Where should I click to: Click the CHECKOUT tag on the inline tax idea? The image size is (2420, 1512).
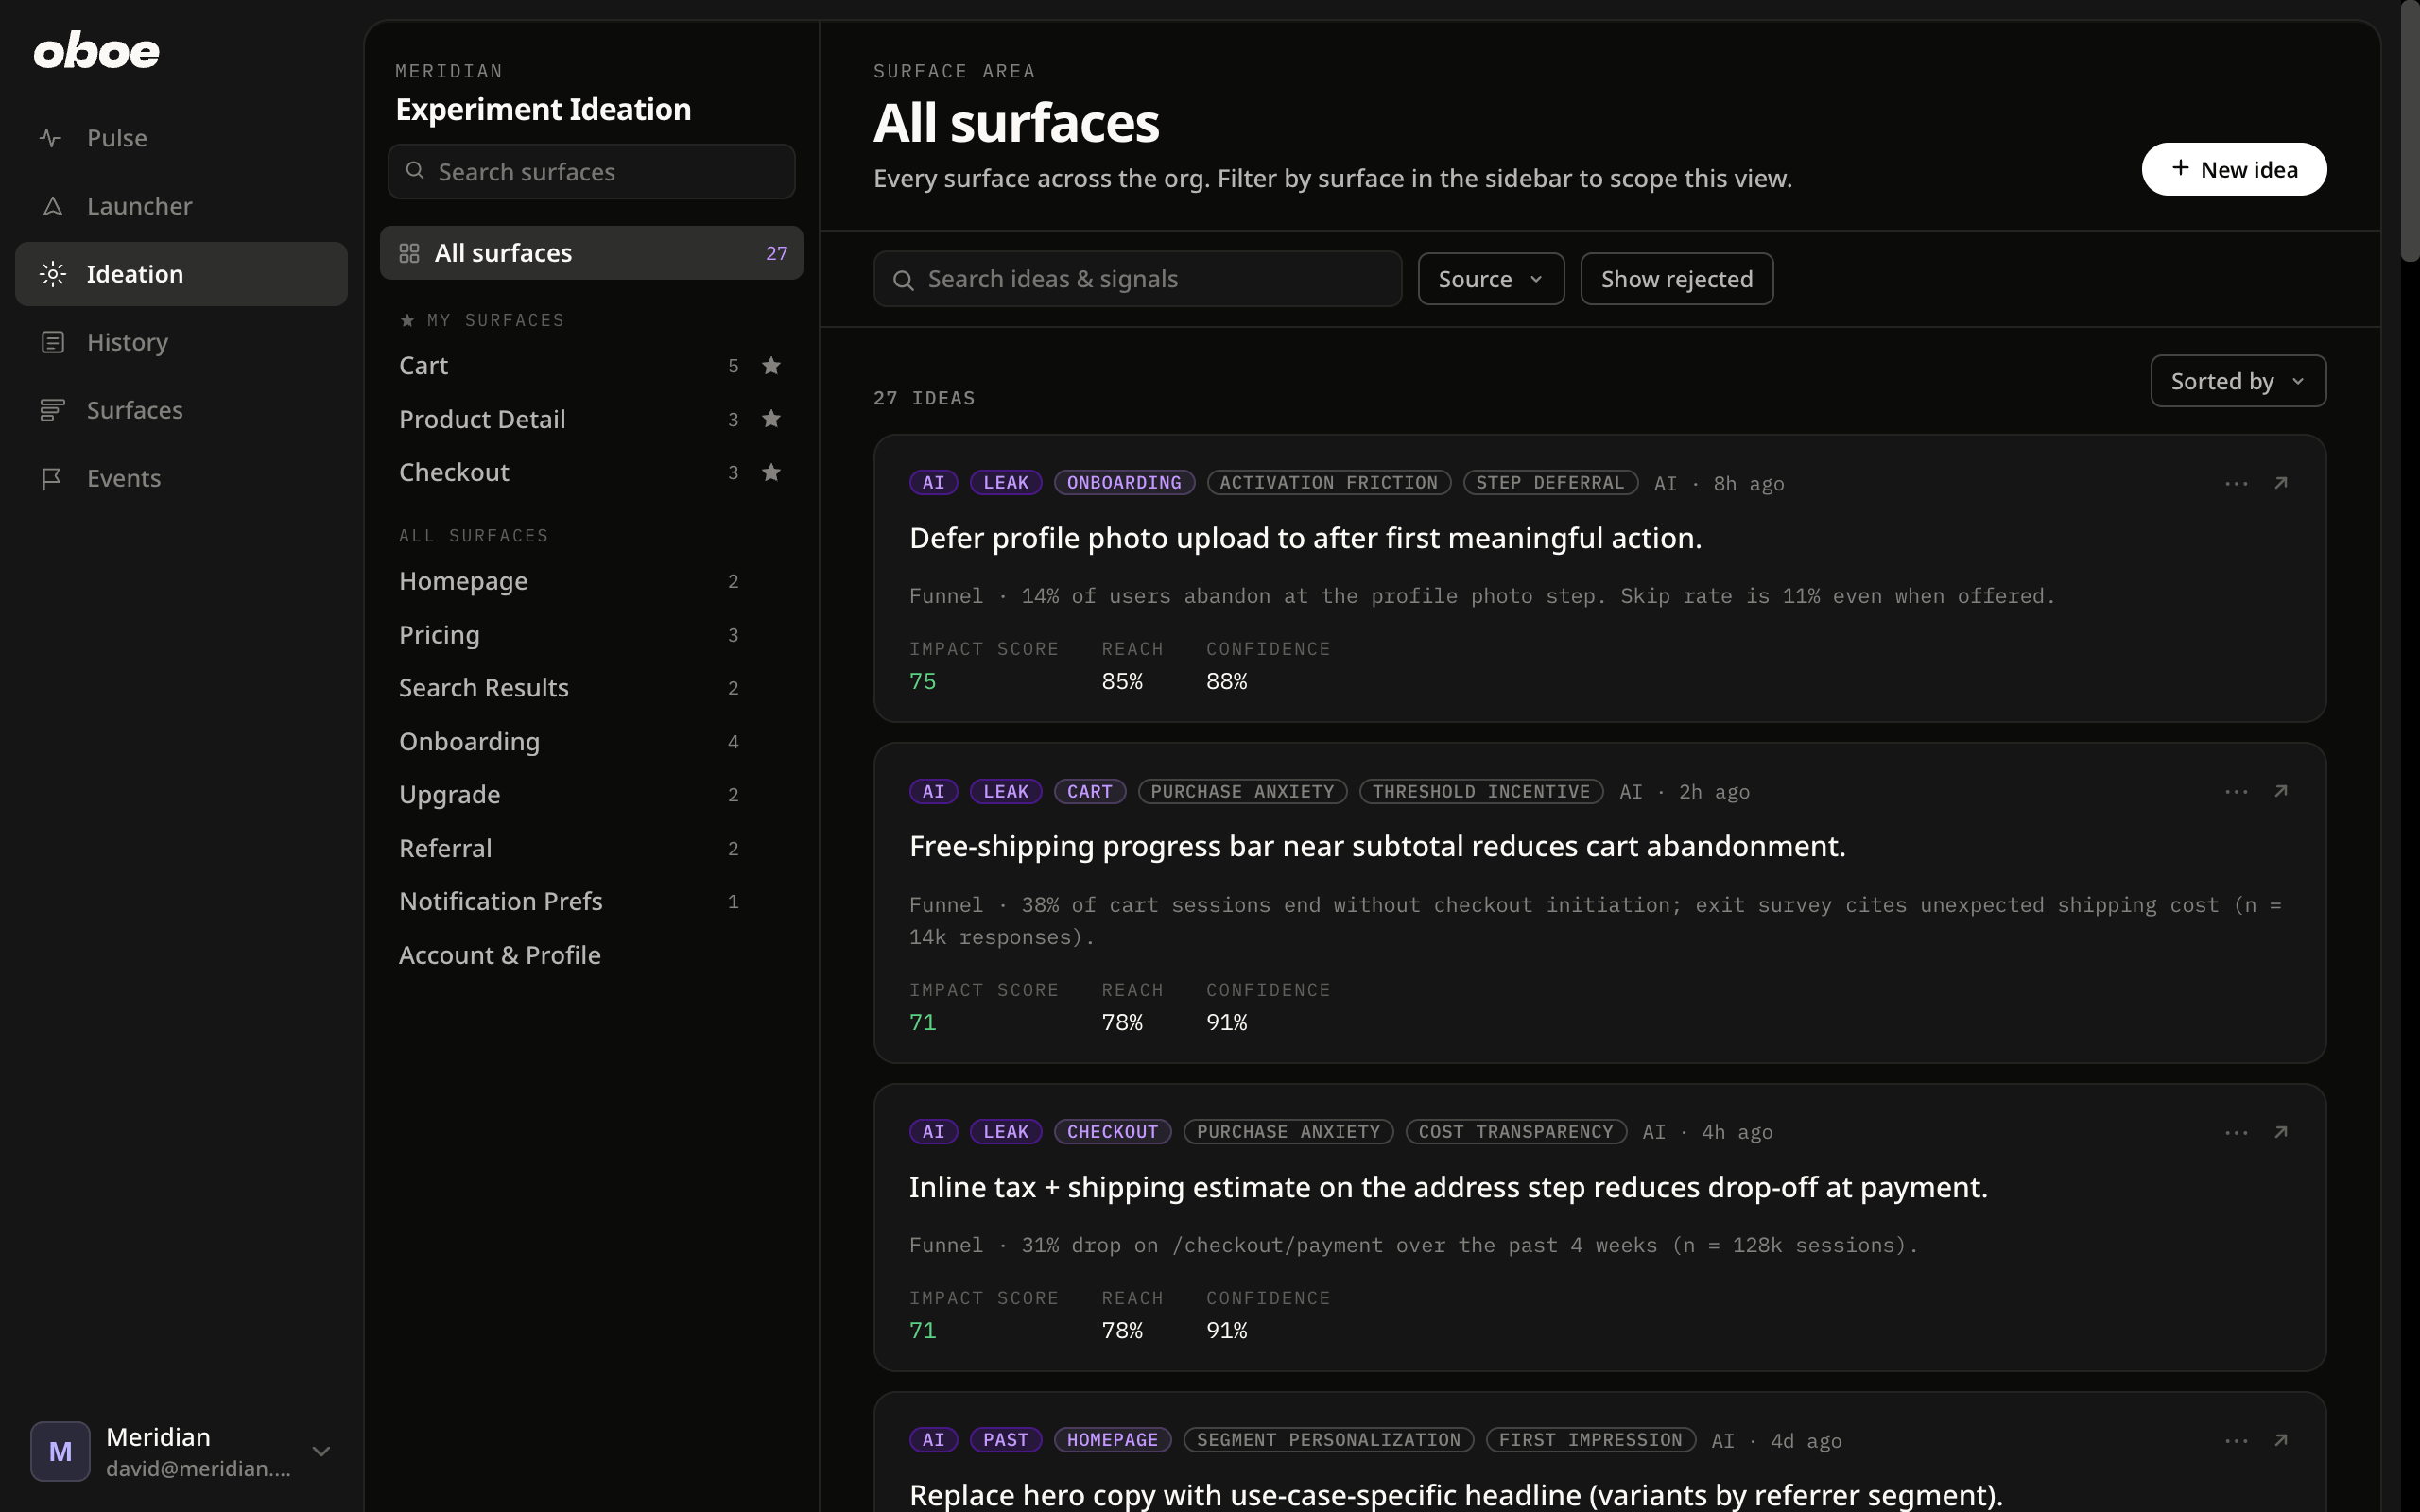[1112, 1132]
